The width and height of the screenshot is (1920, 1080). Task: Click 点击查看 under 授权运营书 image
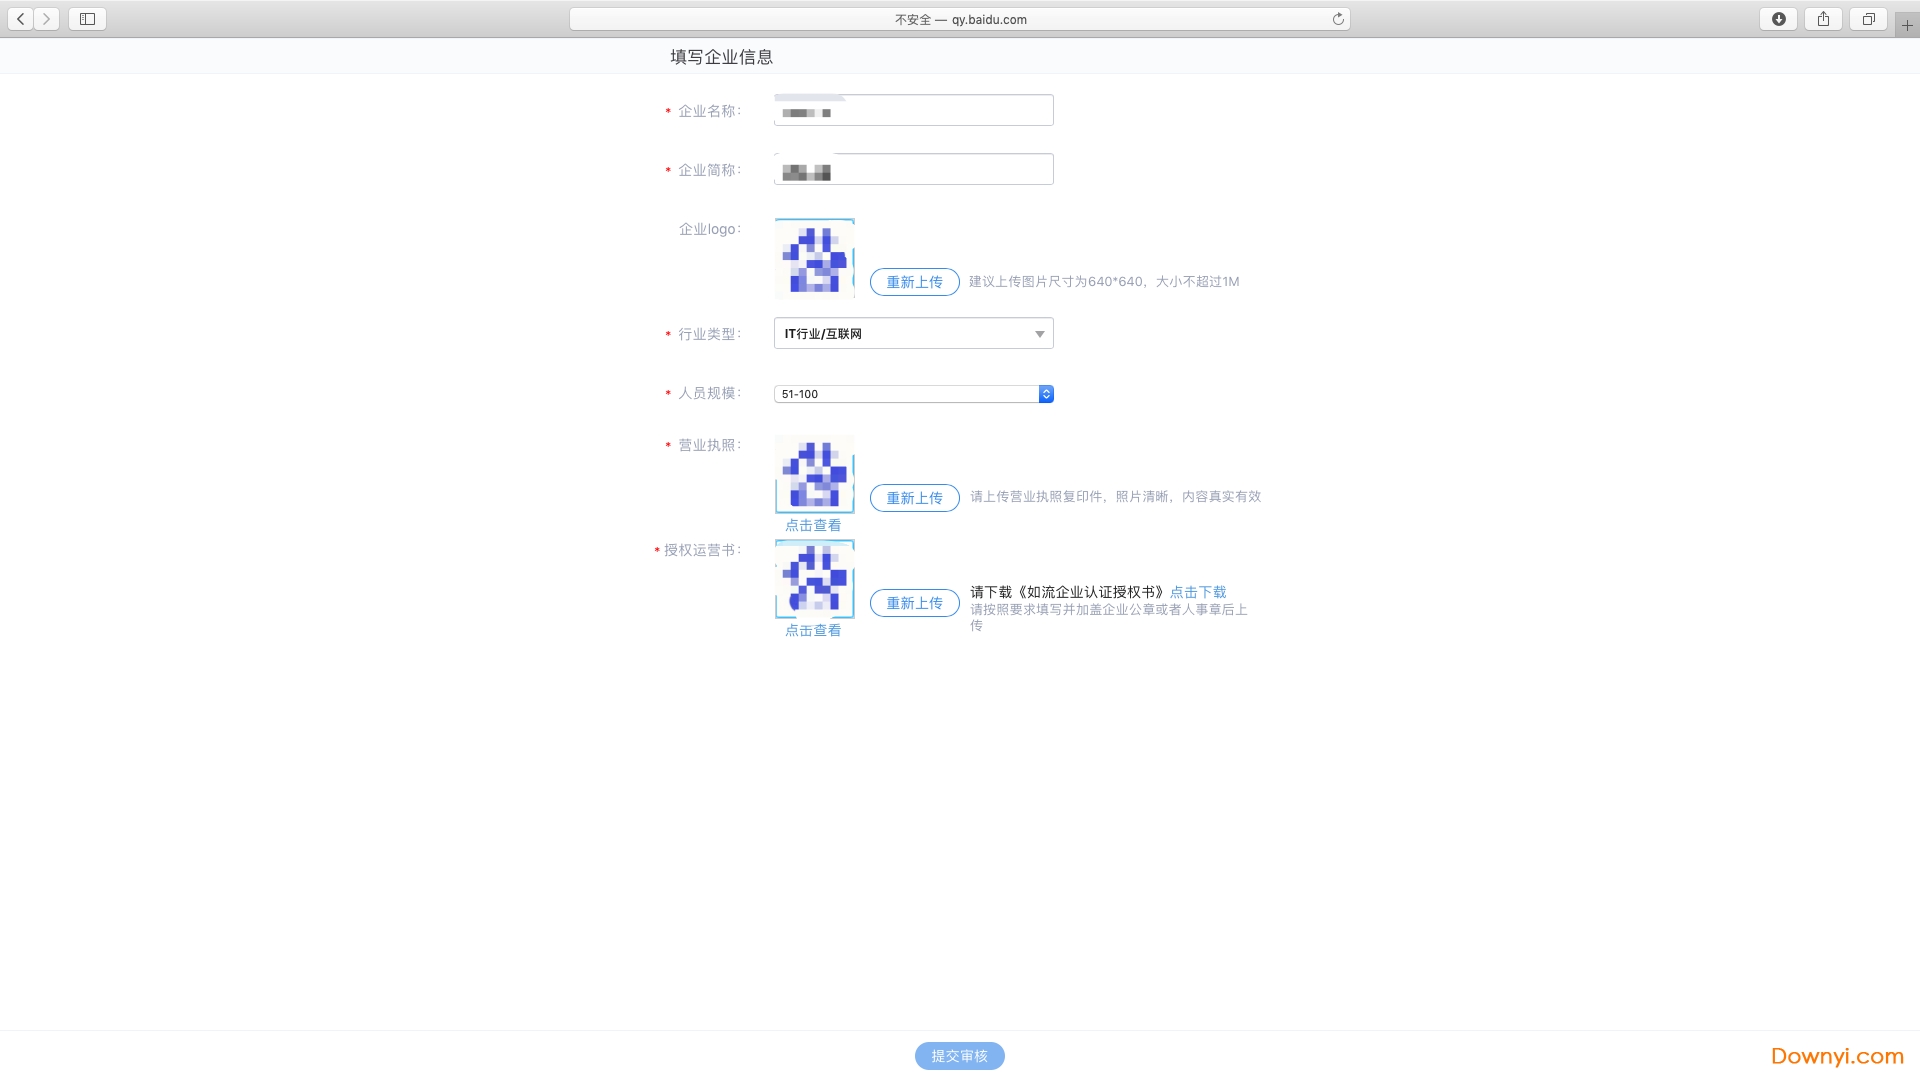813,630
